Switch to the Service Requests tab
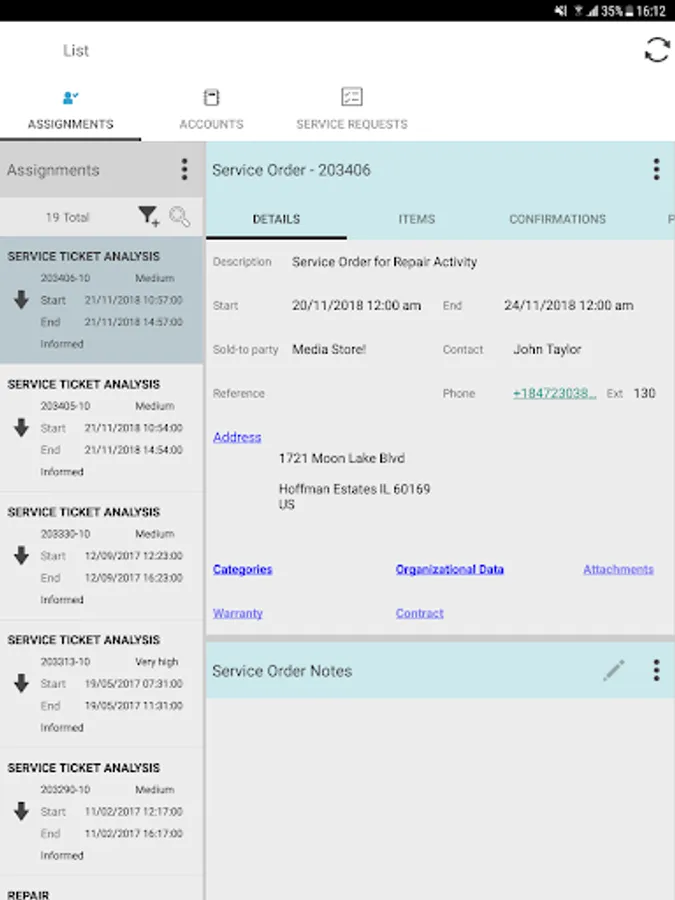675x900 pixels. point(352,111)
